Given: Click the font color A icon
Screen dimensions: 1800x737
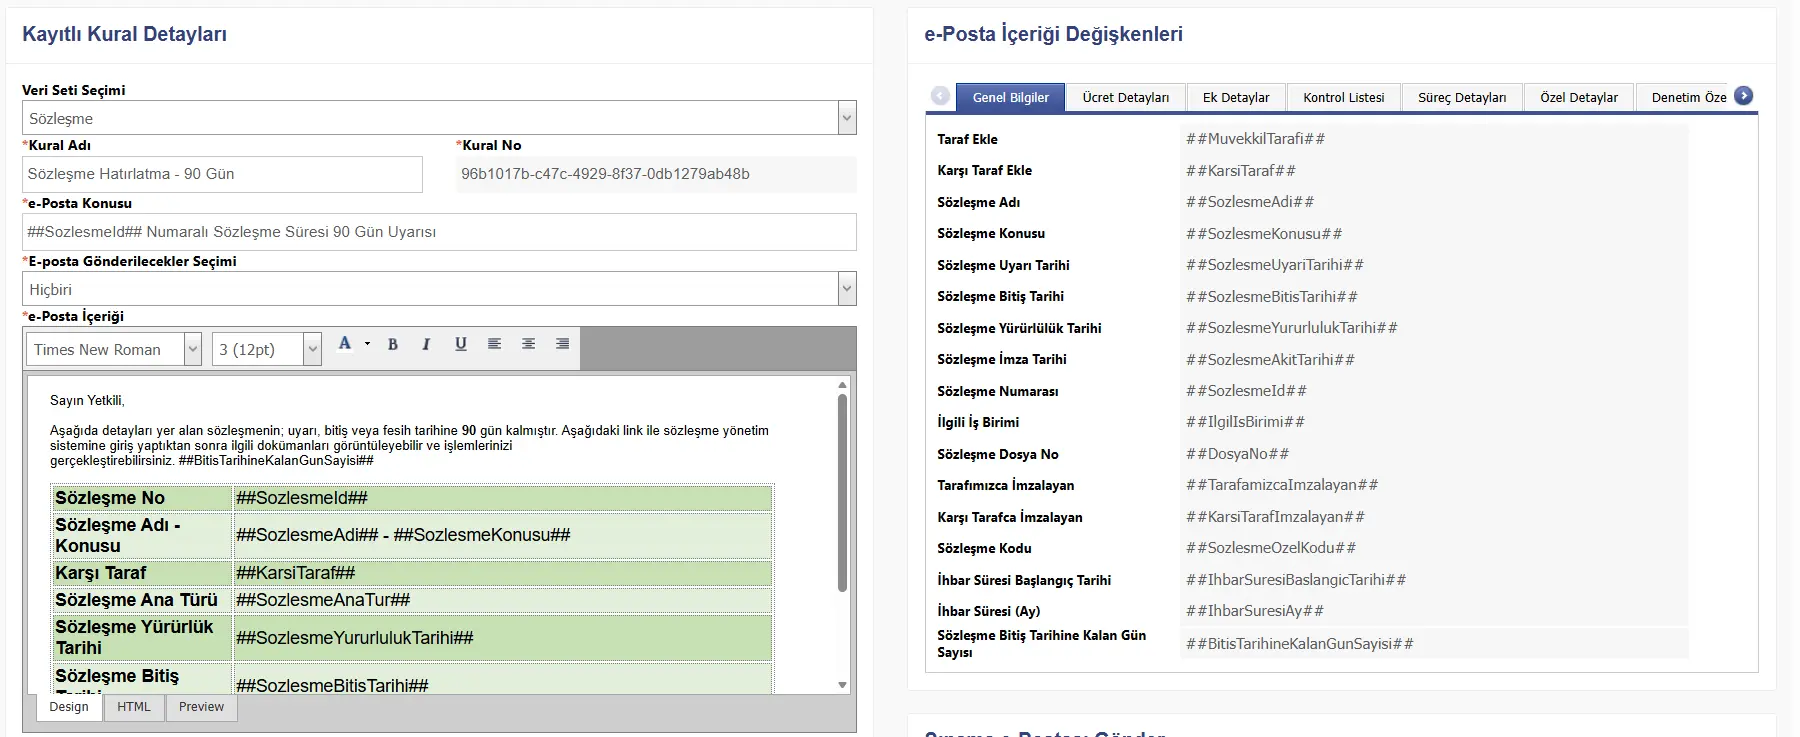Looking at the screenshot, I should tap(345, 344).
